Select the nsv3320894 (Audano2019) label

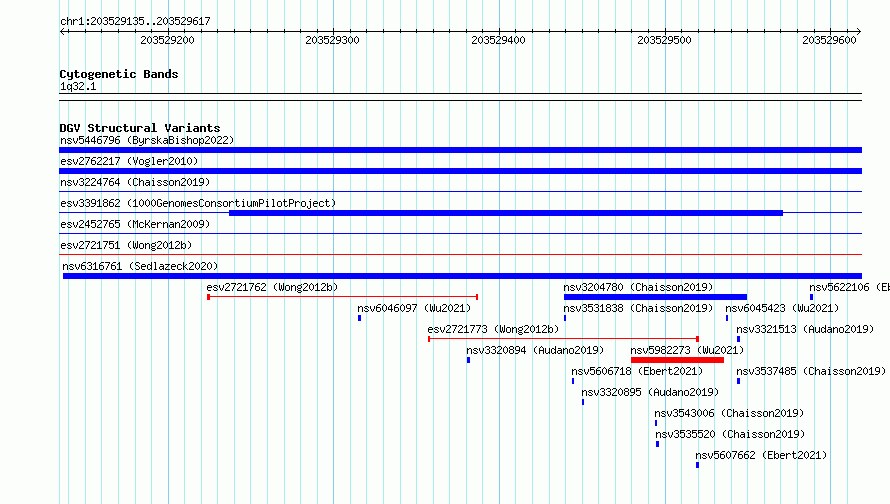pos(535,350)
